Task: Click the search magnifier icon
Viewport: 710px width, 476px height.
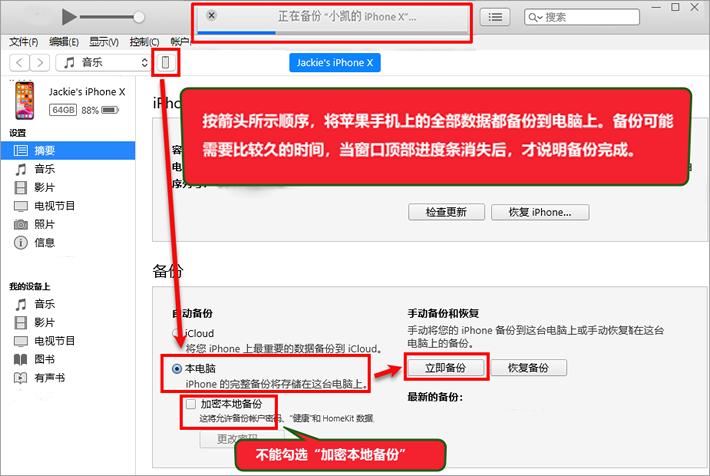Action: coord(535,17)
